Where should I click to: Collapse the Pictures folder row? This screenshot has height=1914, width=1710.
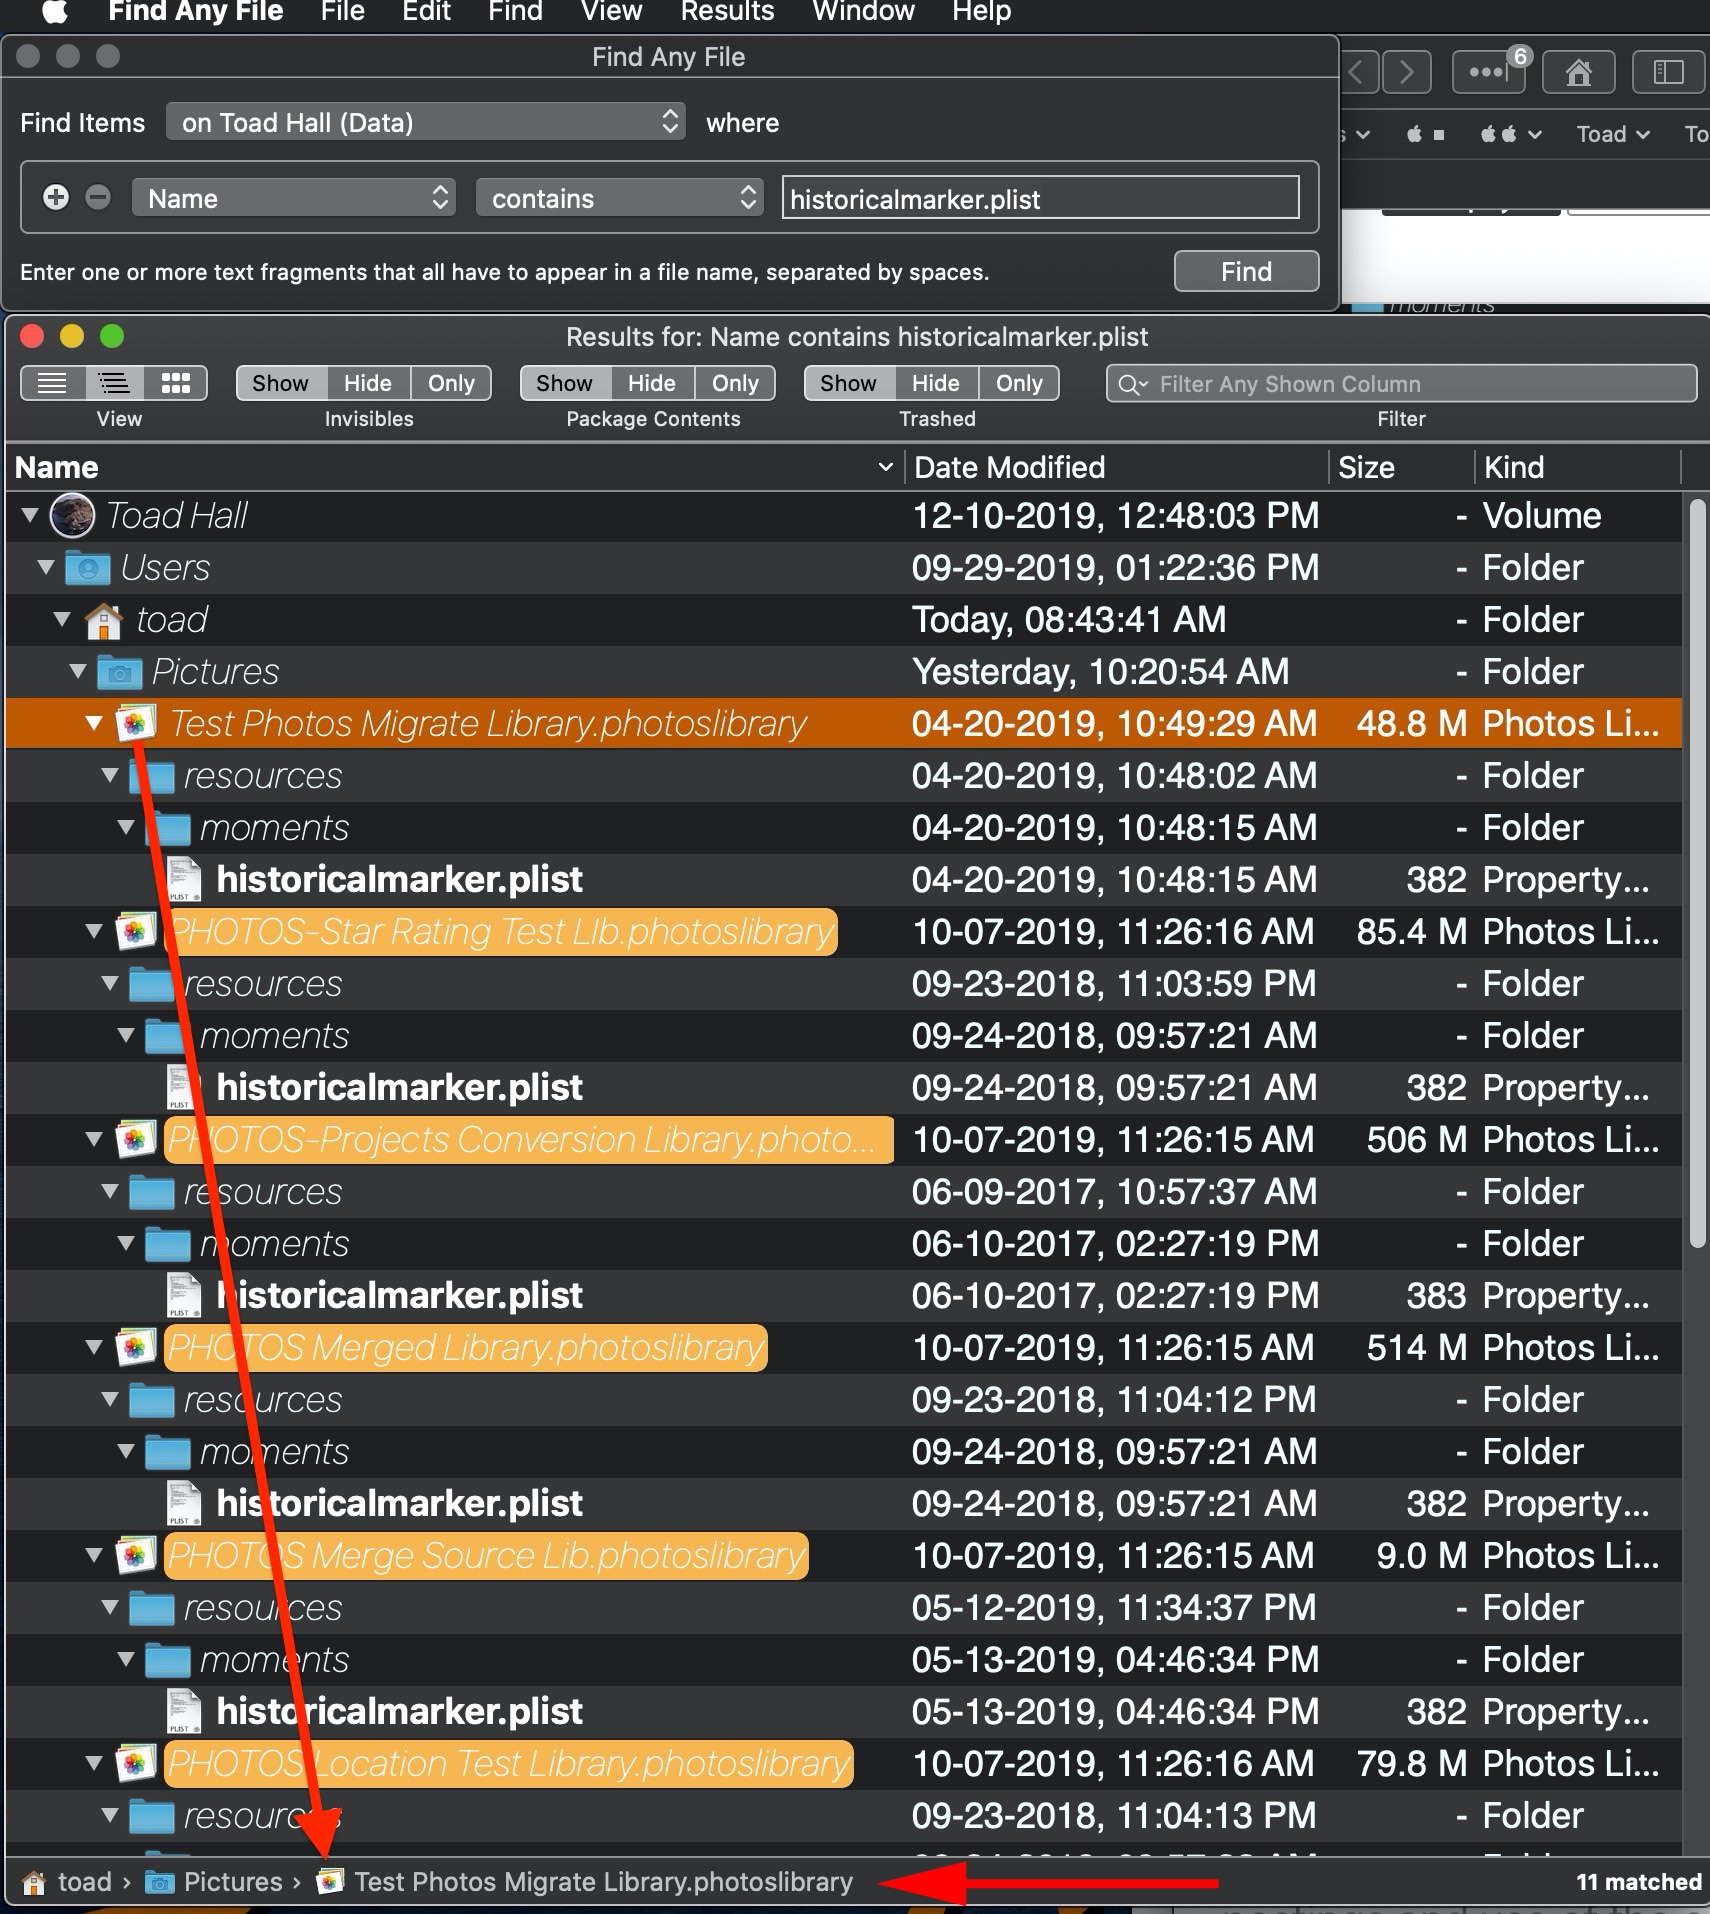78,672
